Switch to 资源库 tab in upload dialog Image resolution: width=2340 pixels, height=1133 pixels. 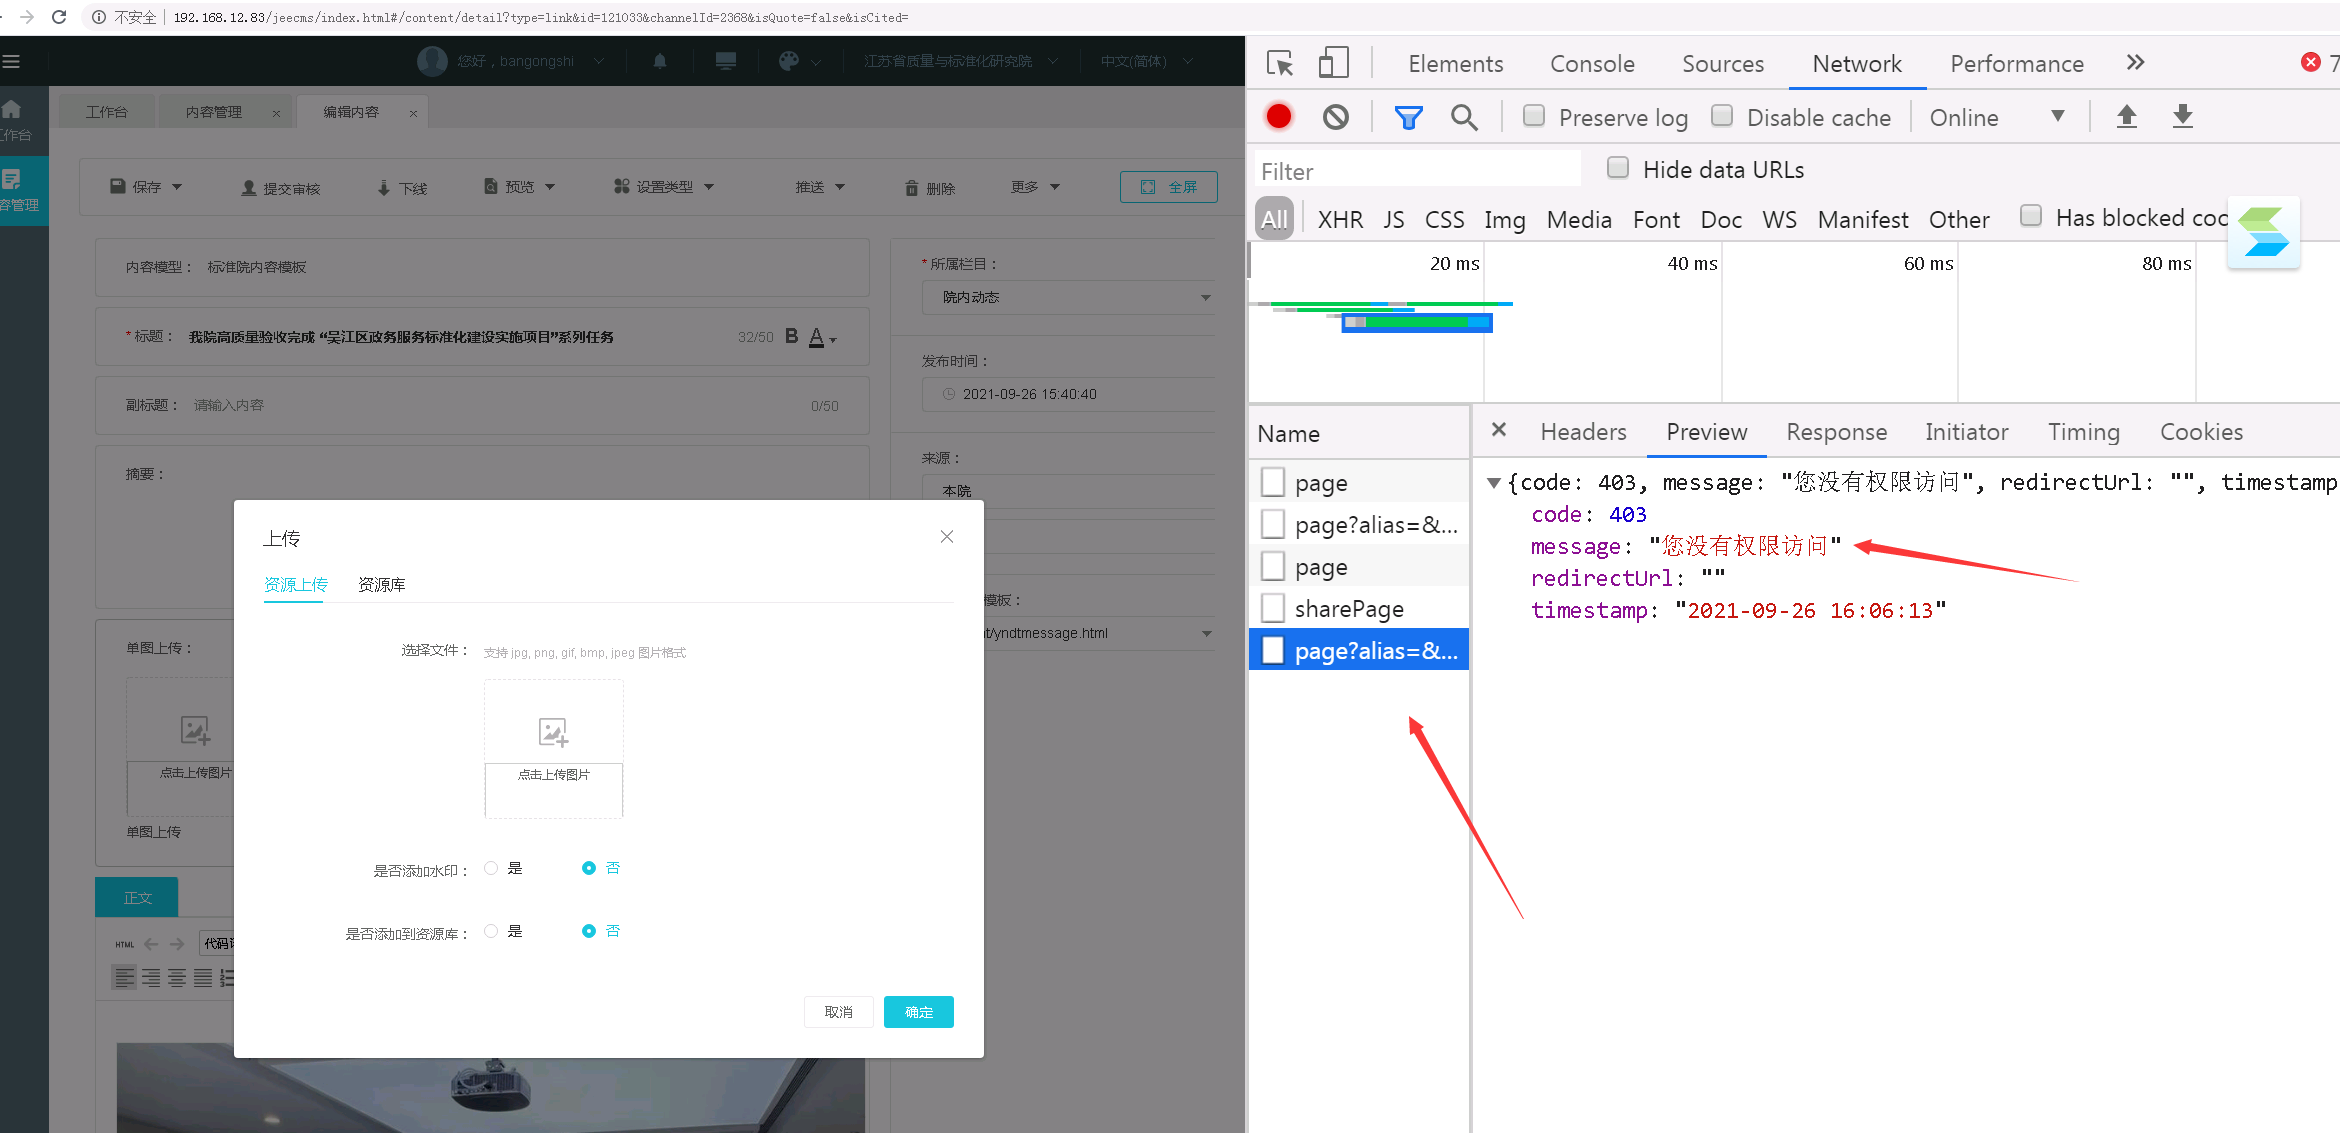coord(381,585)
